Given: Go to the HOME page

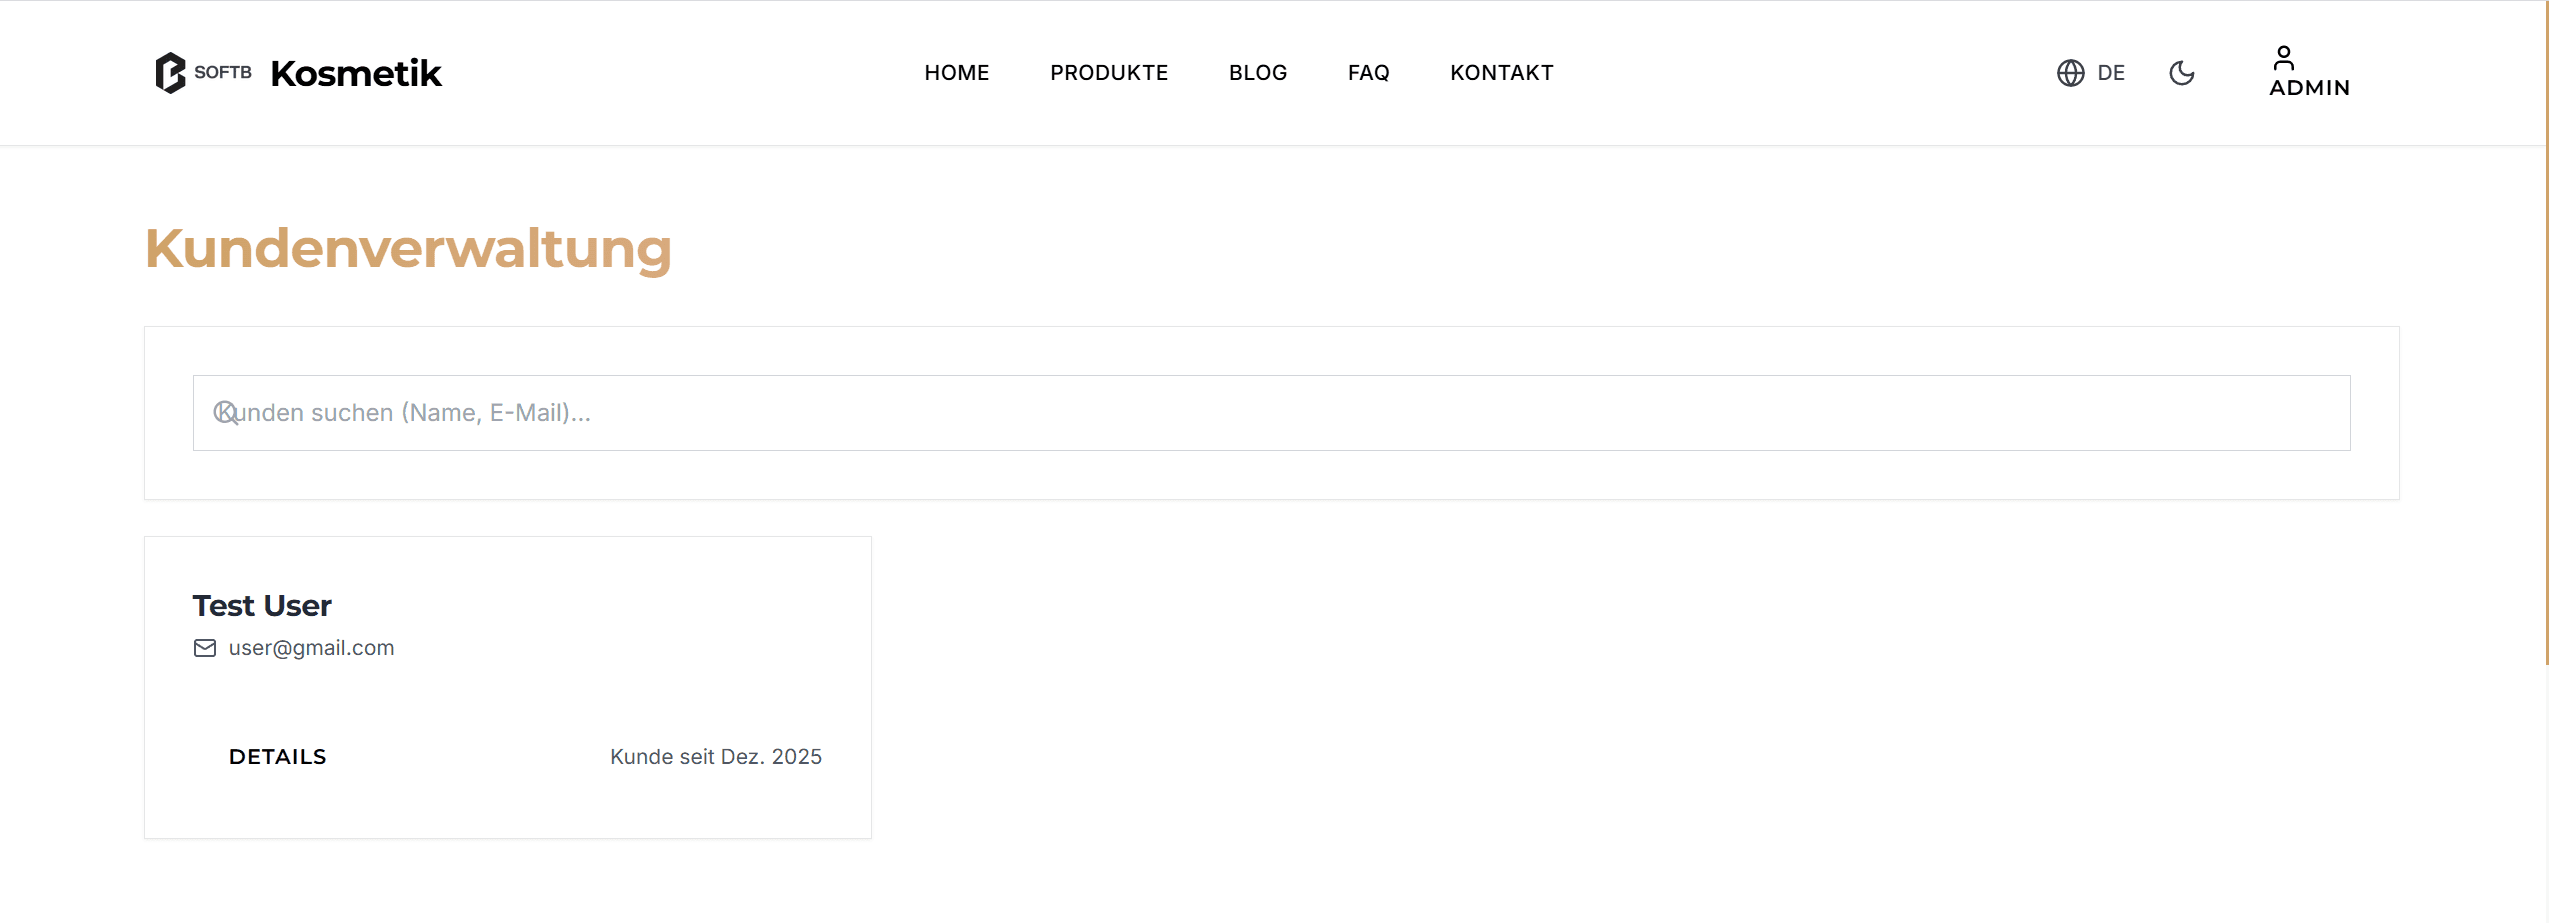Looking at the screenshot, I should (956, 73).
